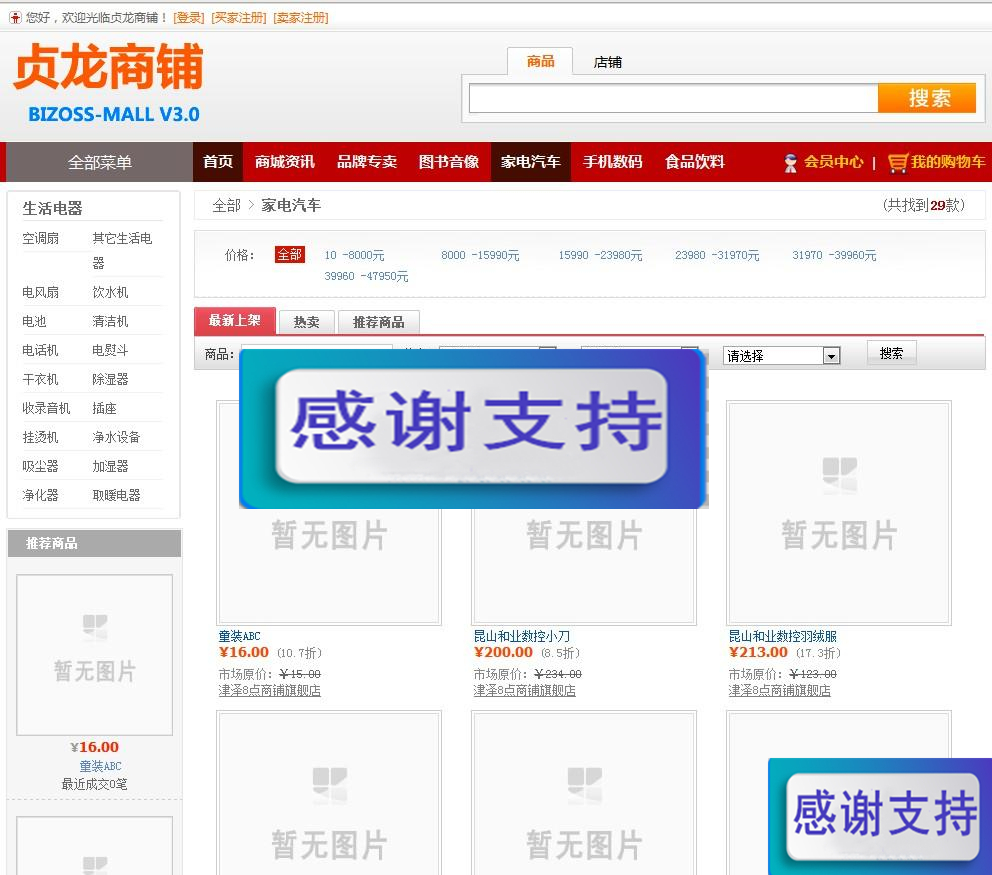The width and height of the screenshot is (992, 875).
Task: Open the 商城资讯 navigation item
Action: click(285, 162)
